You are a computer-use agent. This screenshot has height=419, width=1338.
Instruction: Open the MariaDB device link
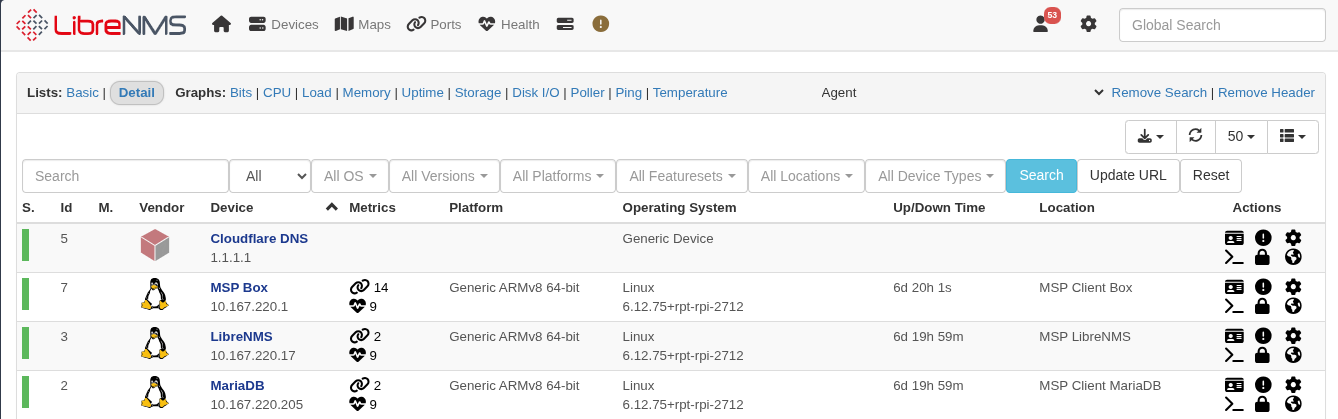(237, 385)
